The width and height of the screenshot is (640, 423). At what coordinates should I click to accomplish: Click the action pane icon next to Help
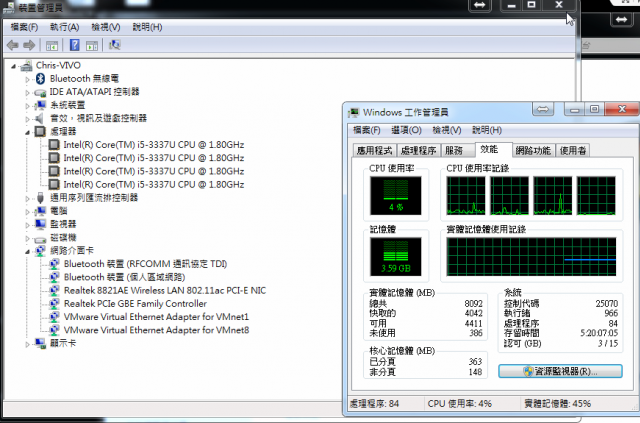(92, 46)
